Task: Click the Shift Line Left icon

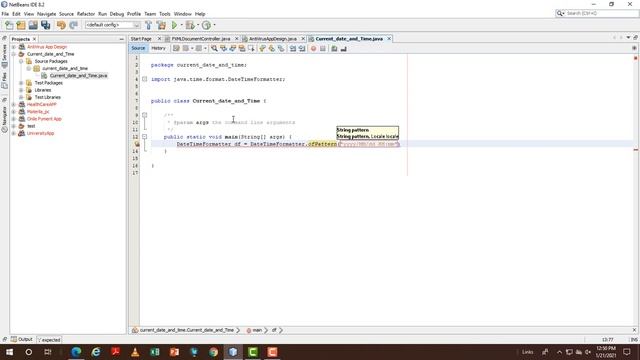Action: [293, 49]
